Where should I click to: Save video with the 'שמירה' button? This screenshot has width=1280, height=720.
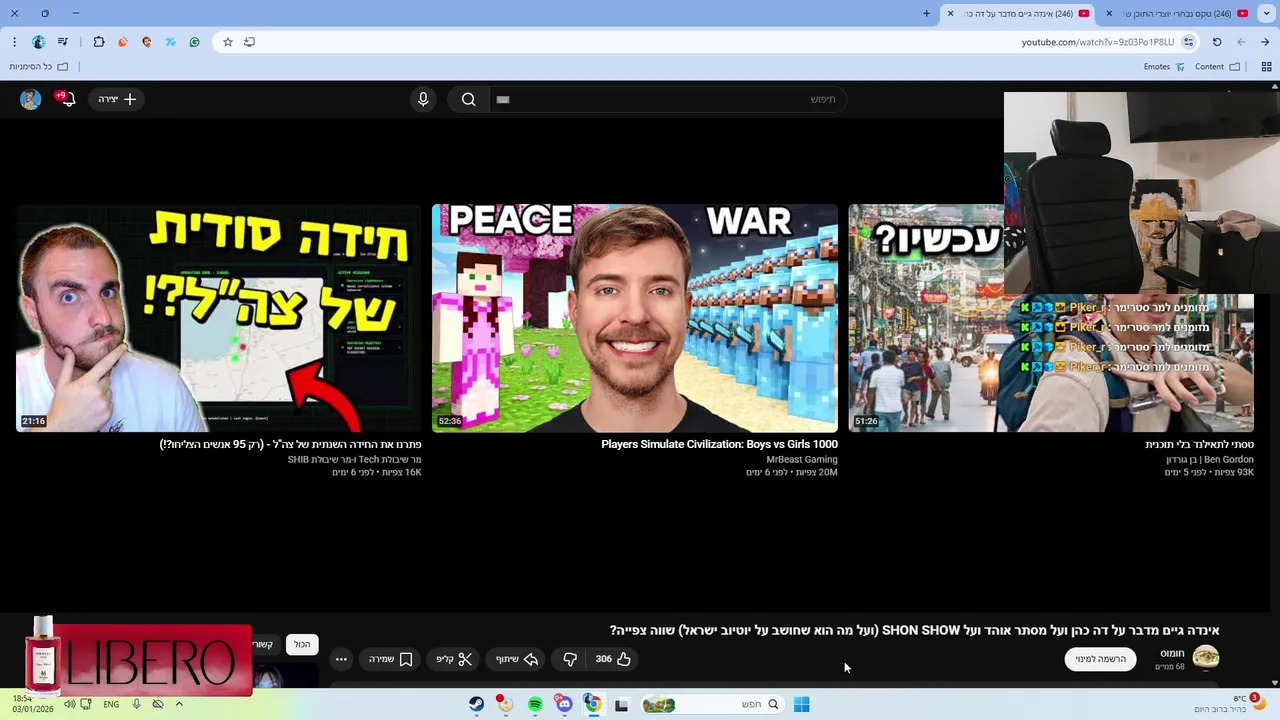point(391,659)
